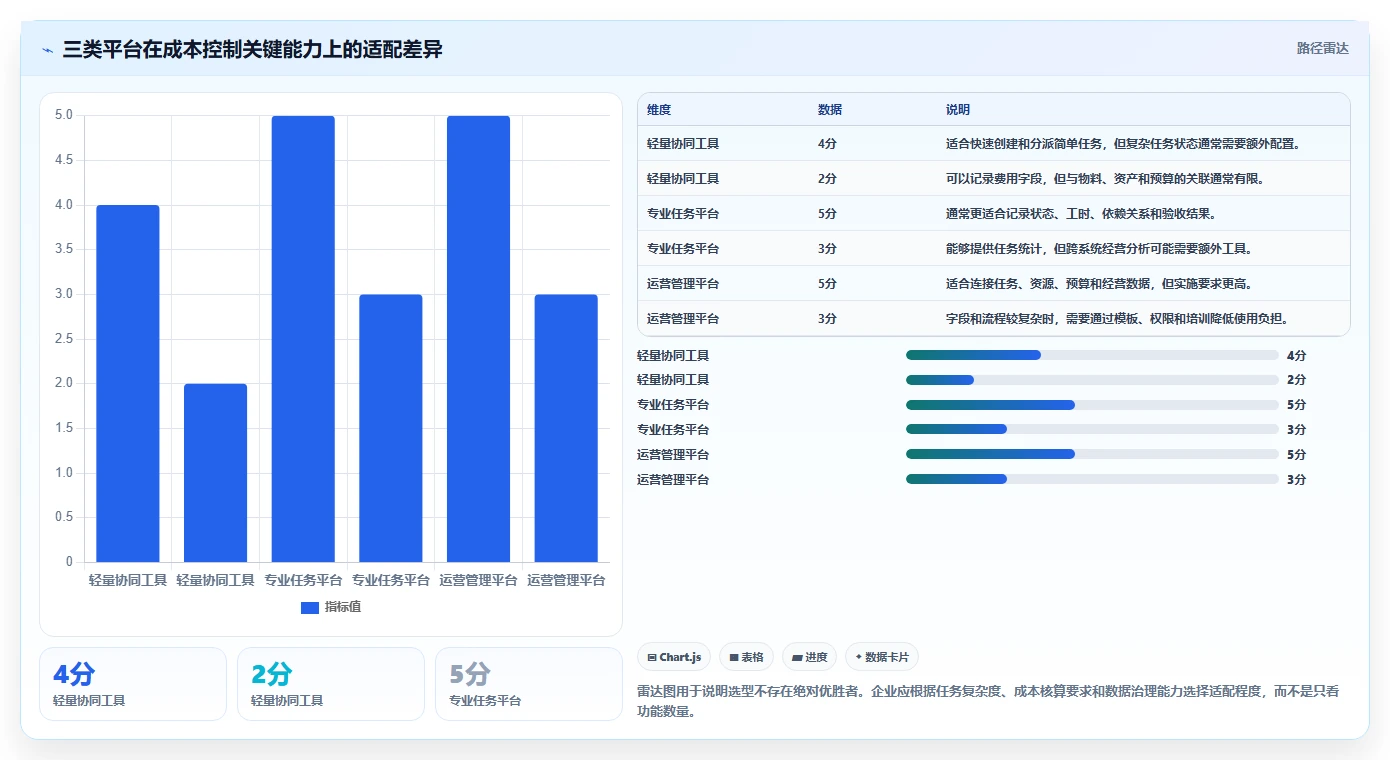This screenshot has width=1390, height=760.
Task: Click the 进度 chip icon
Action: 797,657
